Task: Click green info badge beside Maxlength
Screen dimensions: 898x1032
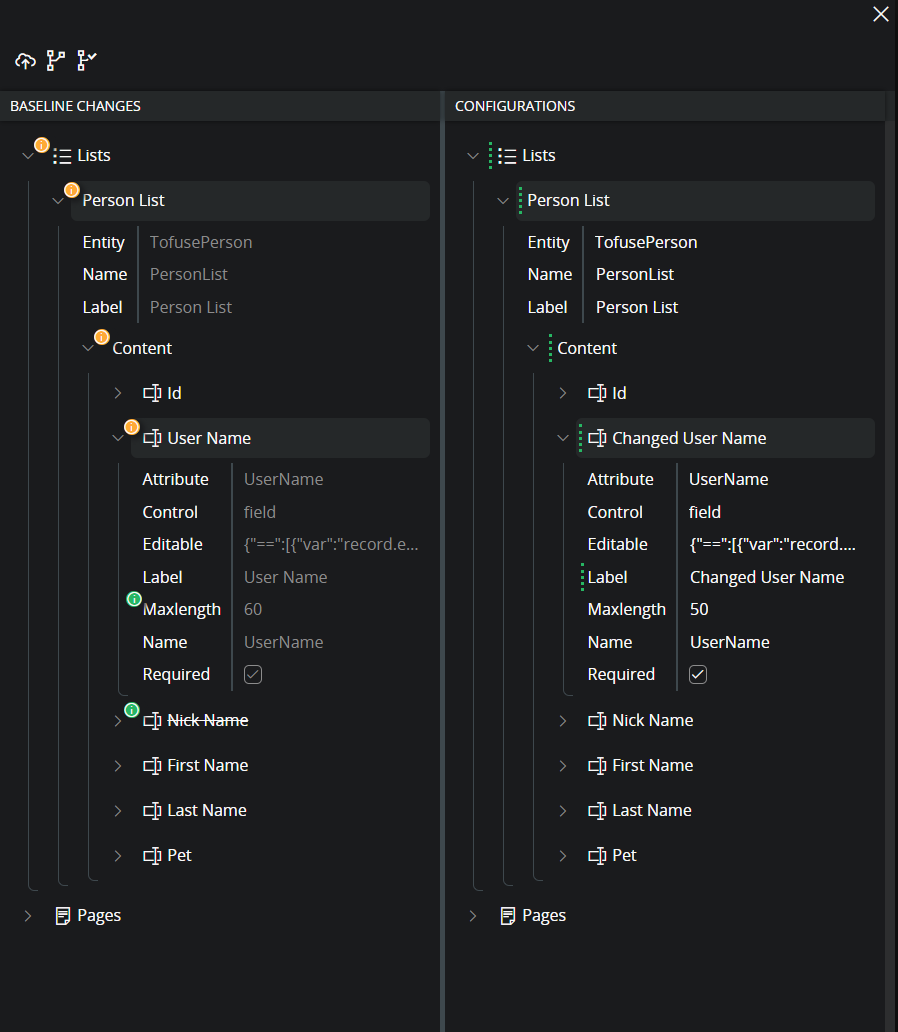Action: (x=134, y=599)
